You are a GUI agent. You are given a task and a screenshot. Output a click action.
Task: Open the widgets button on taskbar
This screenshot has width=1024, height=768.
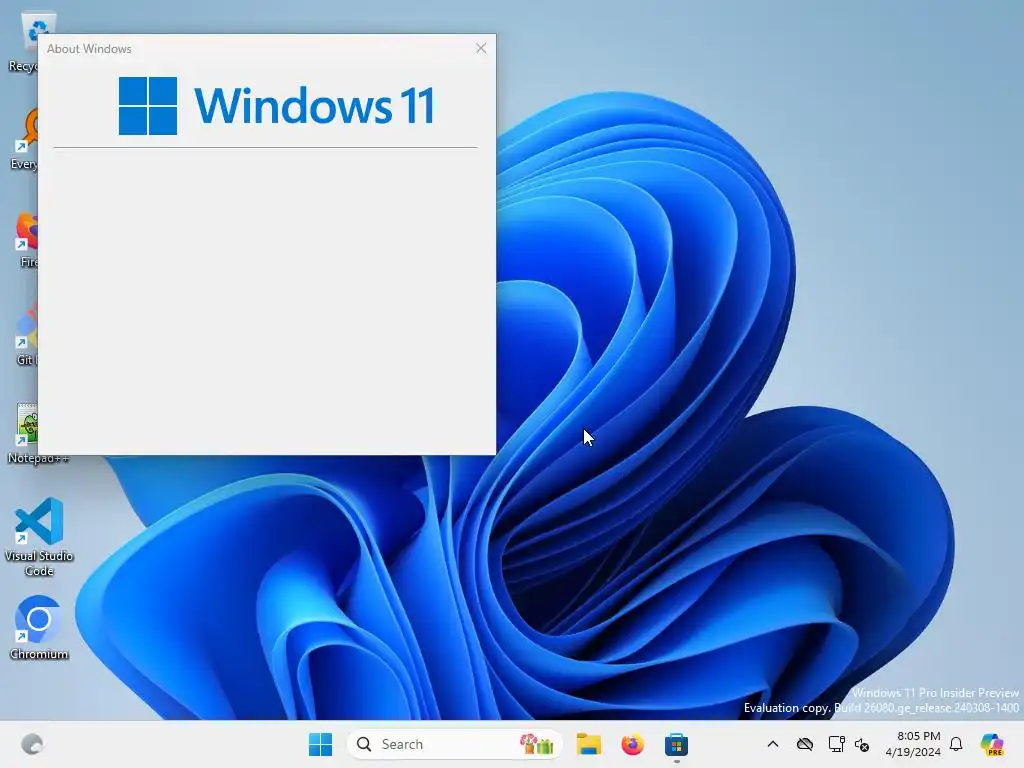31,744
